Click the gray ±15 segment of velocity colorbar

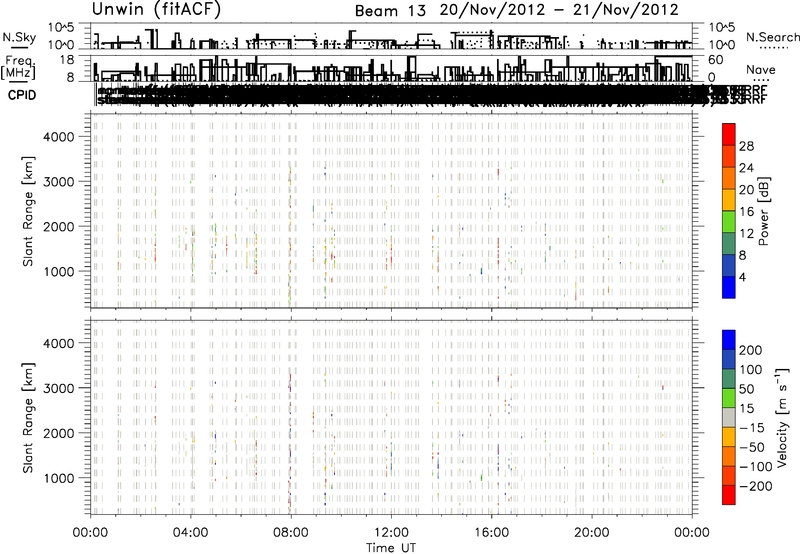click(729, 417)
